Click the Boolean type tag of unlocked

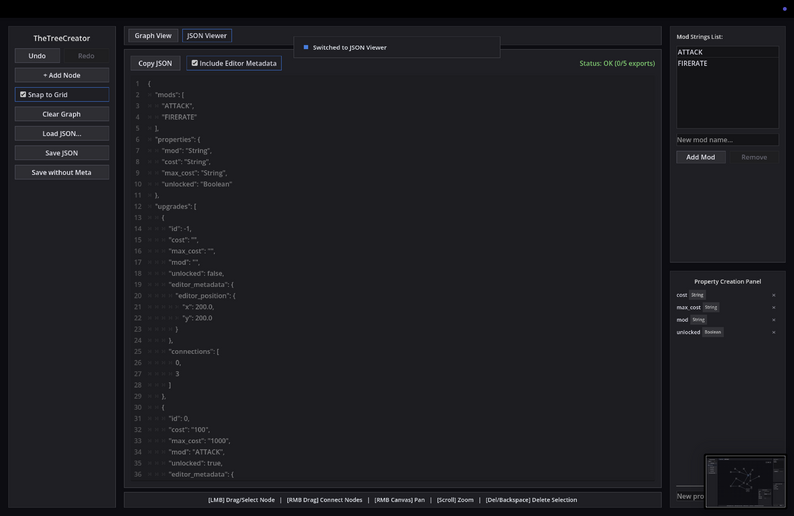(x=712, y=332)
